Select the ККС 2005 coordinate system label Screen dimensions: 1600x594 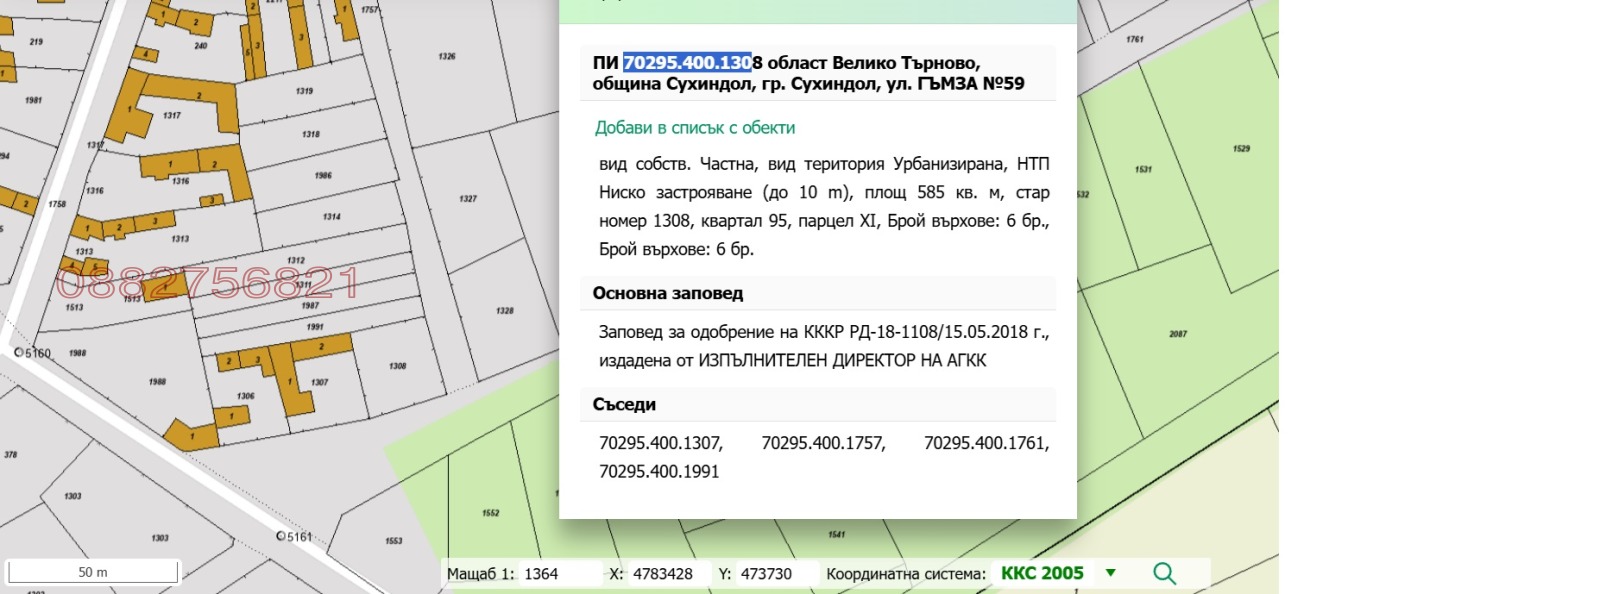[1042, 573]
